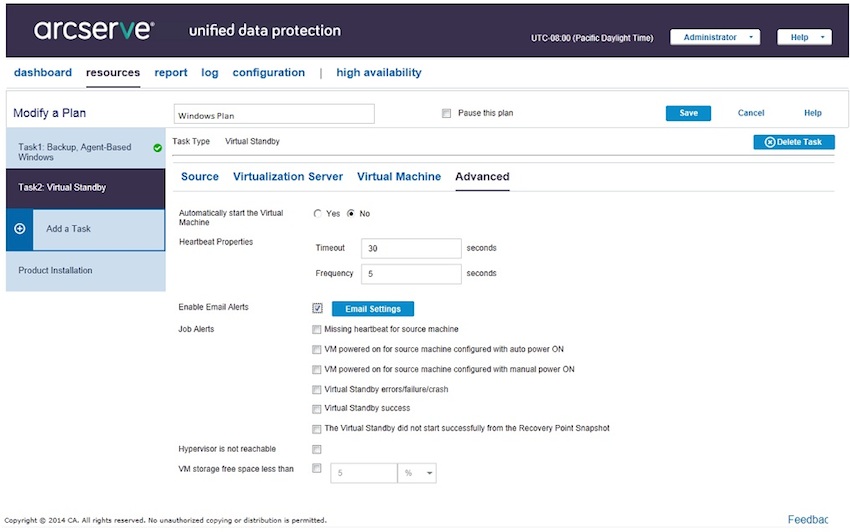
Task: Click the Timeout seconds input field
Action: pos(411,248)
